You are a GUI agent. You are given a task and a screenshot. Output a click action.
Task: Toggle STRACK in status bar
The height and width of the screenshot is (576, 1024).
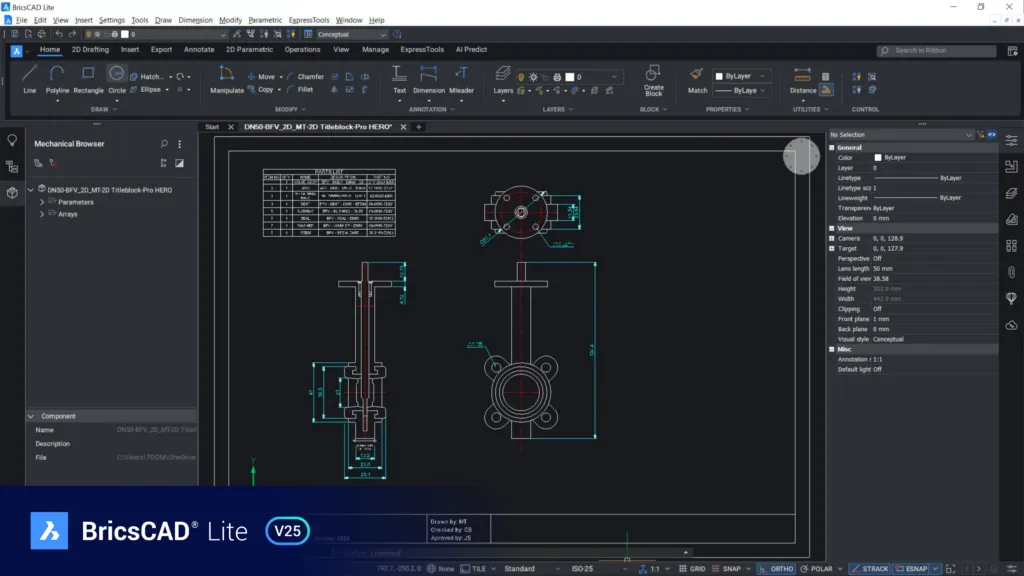tap(870, 569)
